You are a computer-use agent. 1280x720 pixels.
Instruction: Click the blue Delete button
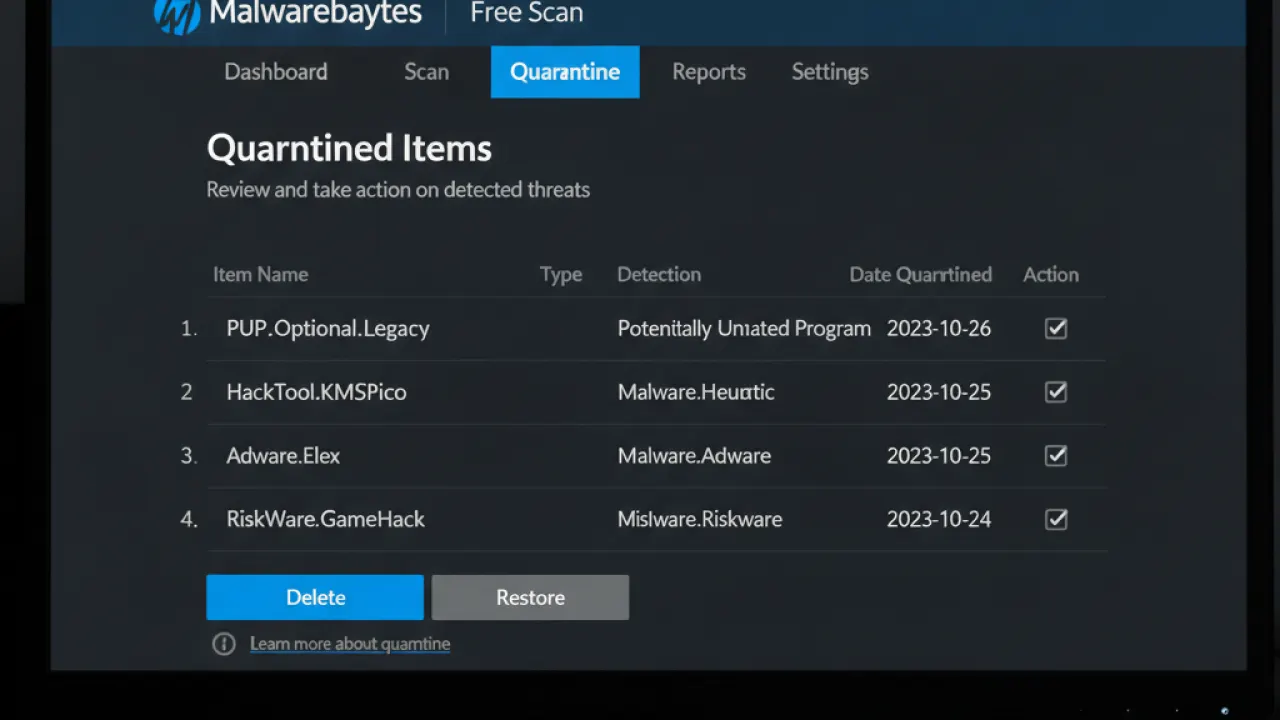tap(315, 597)
